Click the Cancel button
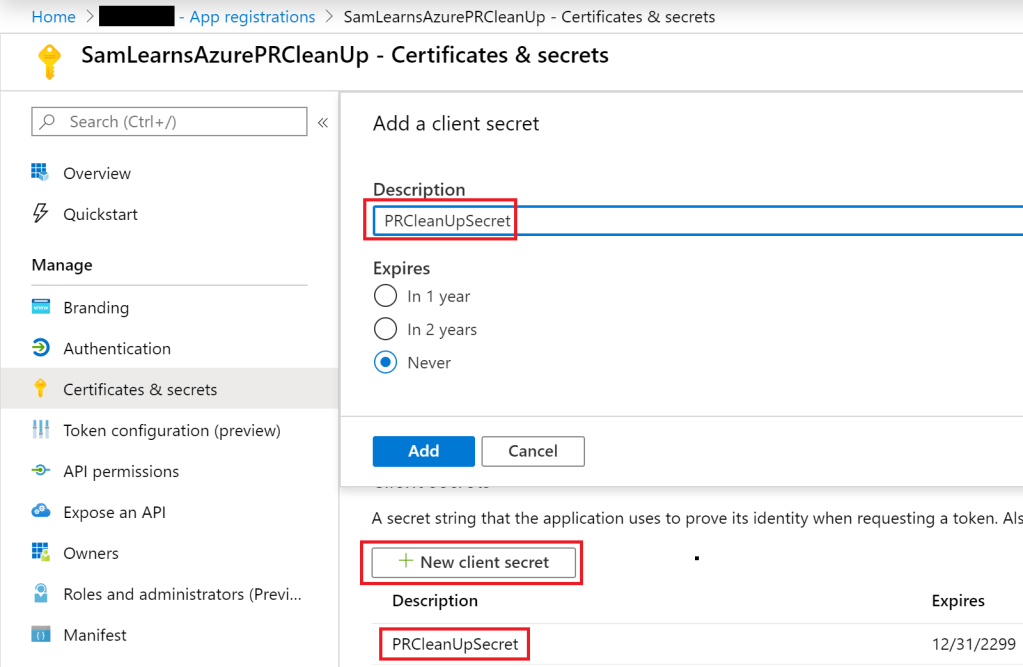Image resolution: width=1023 pixels, height=667 pixels. (533, 451)
